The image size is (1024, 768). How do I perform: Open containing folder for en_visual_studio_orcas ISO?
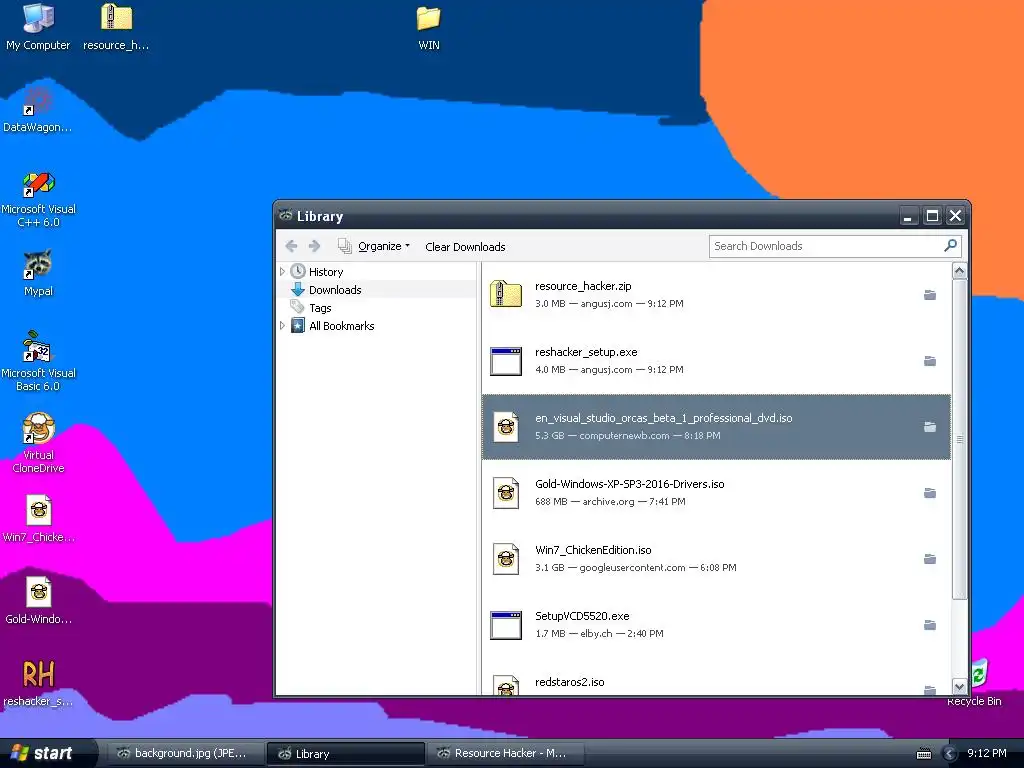coord(930,427)
